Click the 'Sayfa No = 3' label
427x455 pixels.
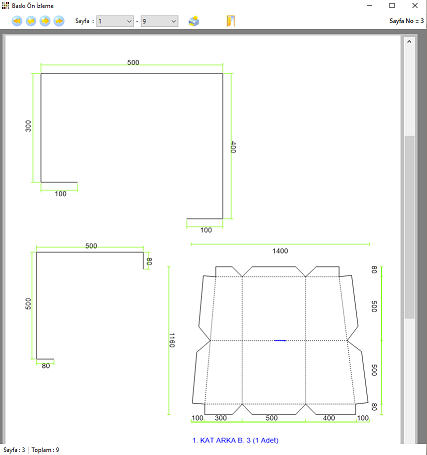pos(406,21)
